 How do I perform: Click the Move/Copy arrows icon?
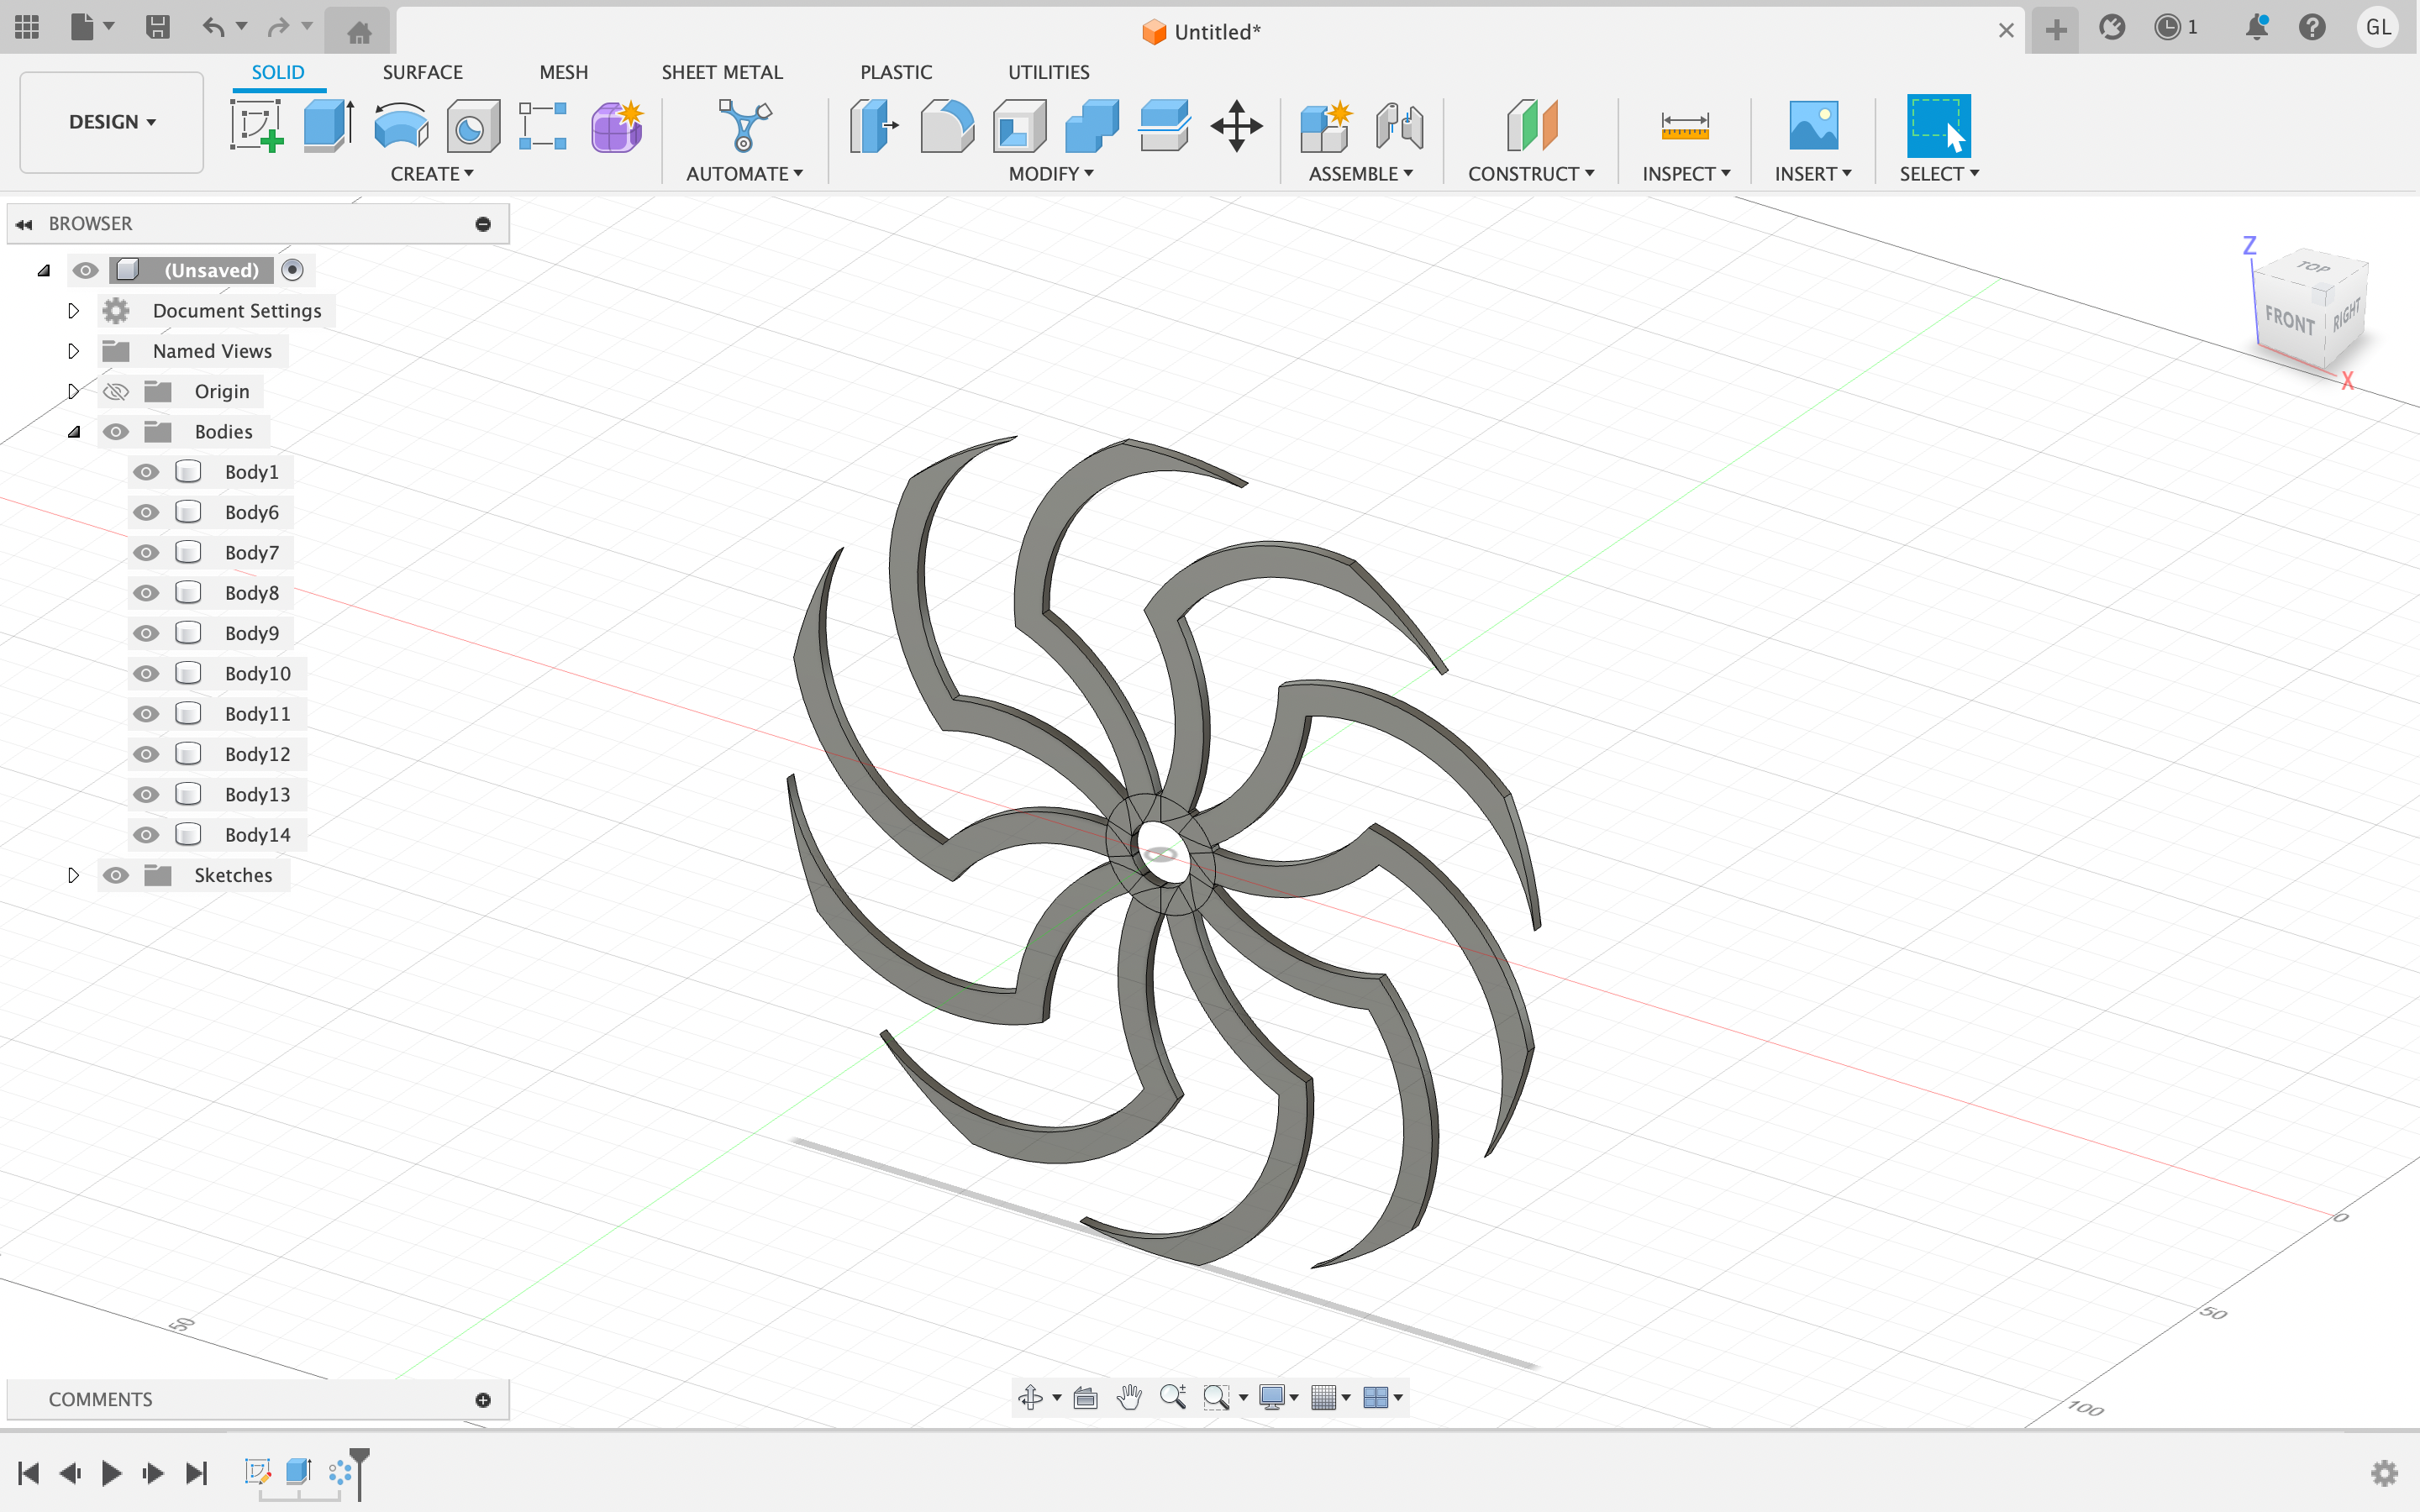click(x=1236, y=127)
